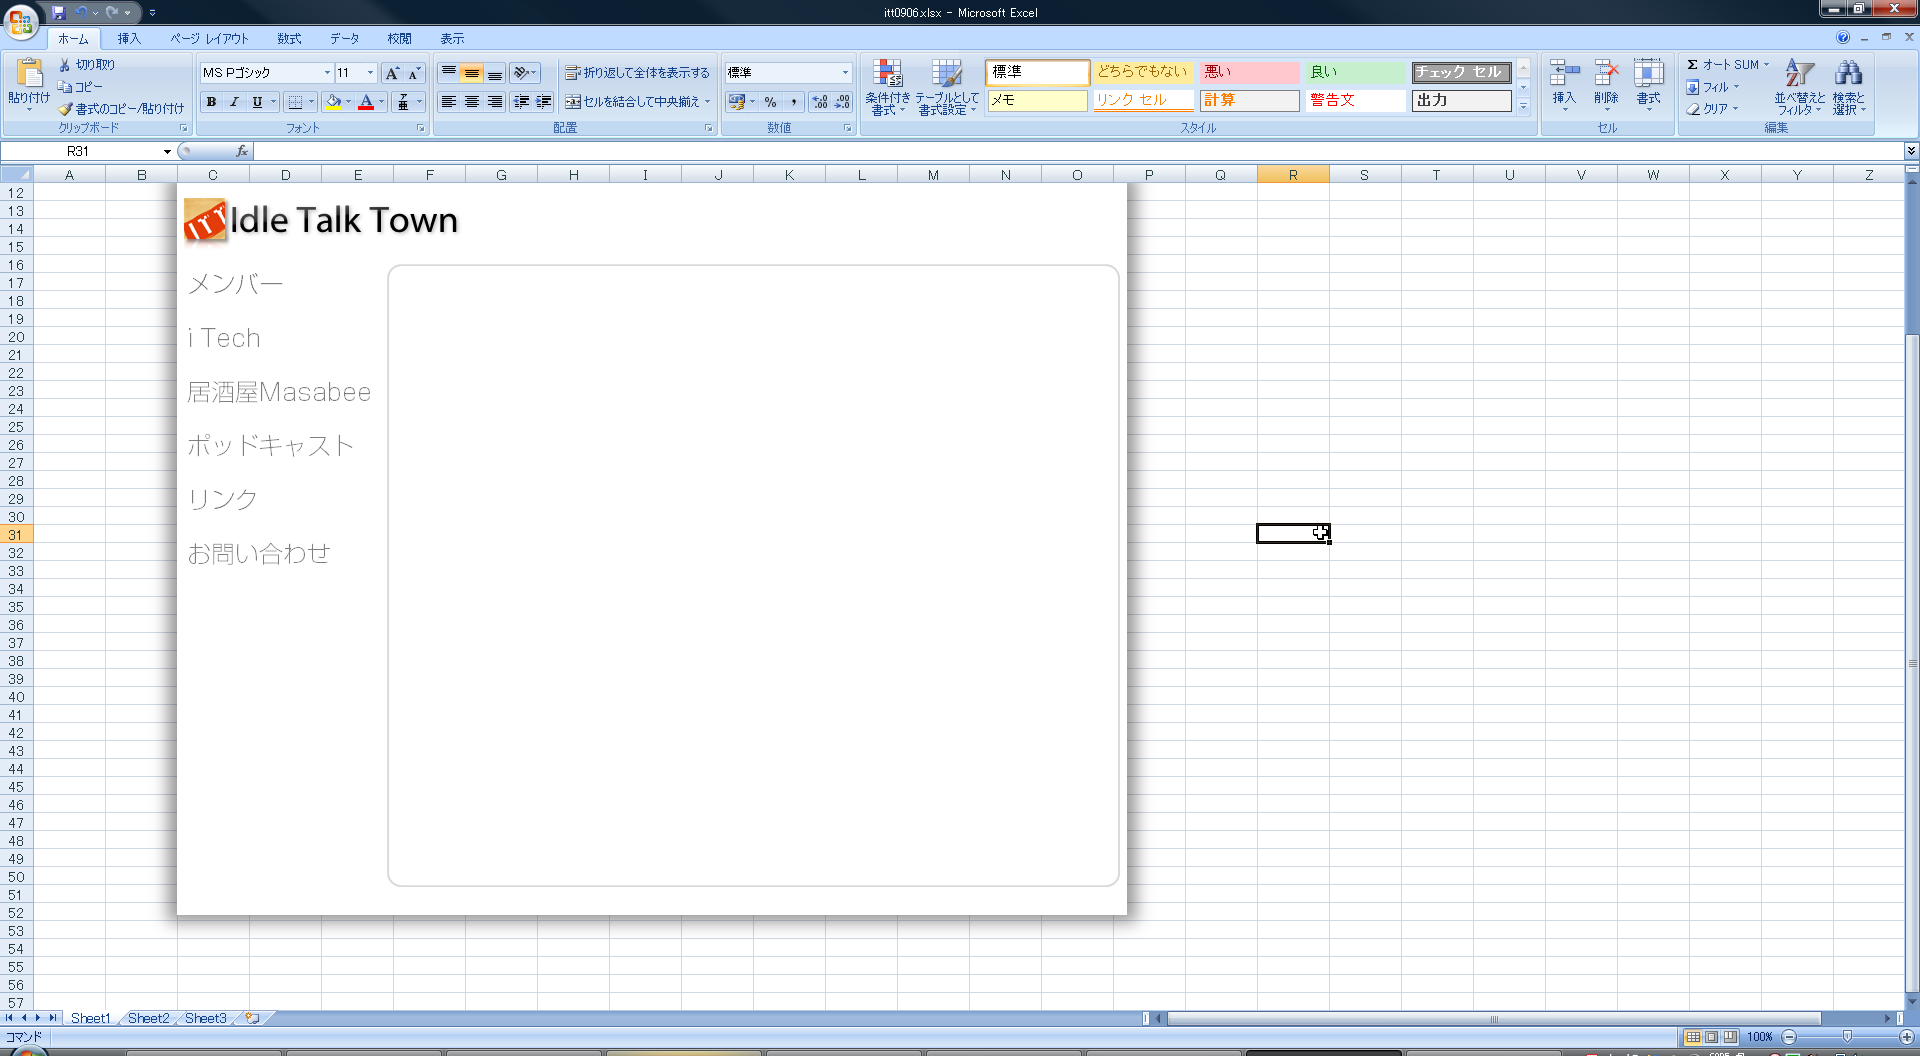Click the Decrease Decimal icon

tap(842, 102)
